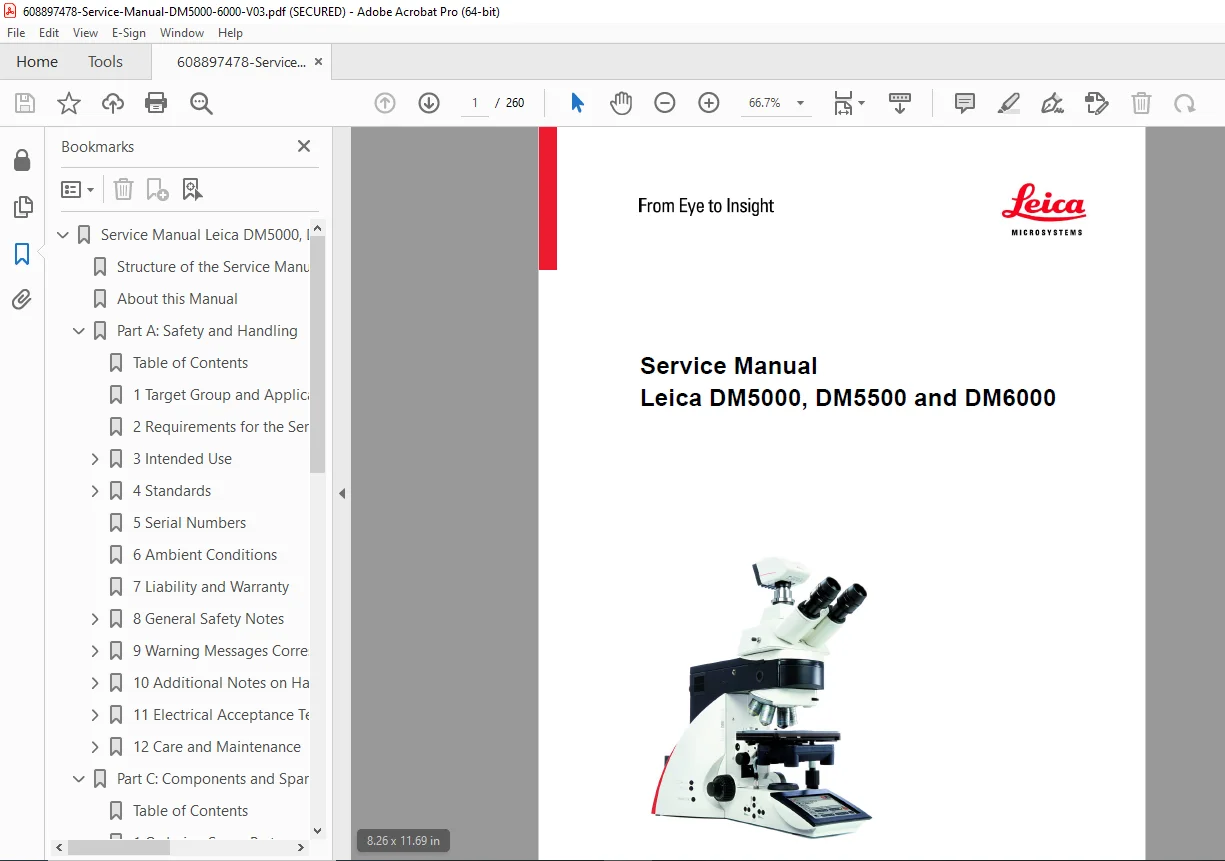
Task: Expand 11 Electrical Acceptance bookmark
Action: [x=95, y=715]
